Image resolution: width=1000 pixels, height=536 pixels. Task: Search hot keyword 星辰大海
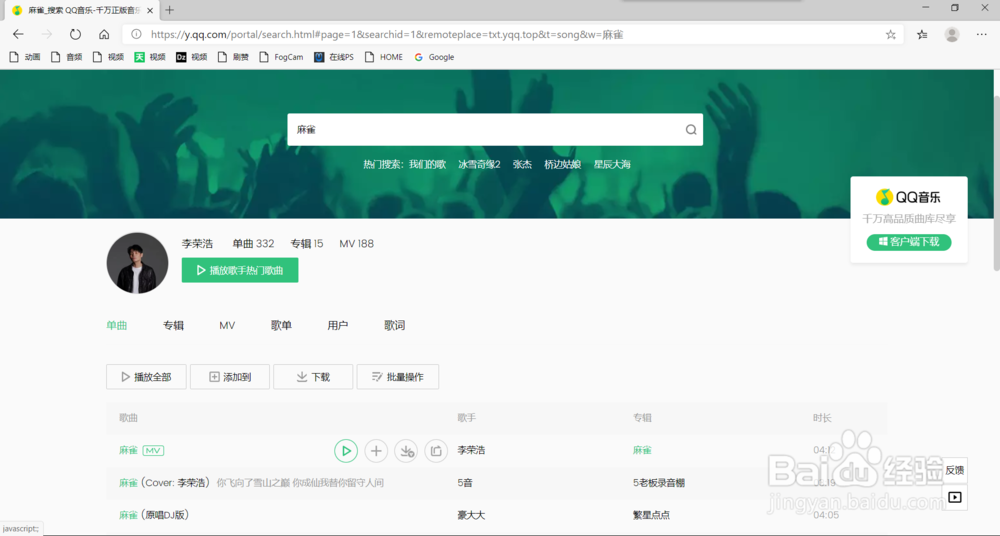(x=612, y=164)
